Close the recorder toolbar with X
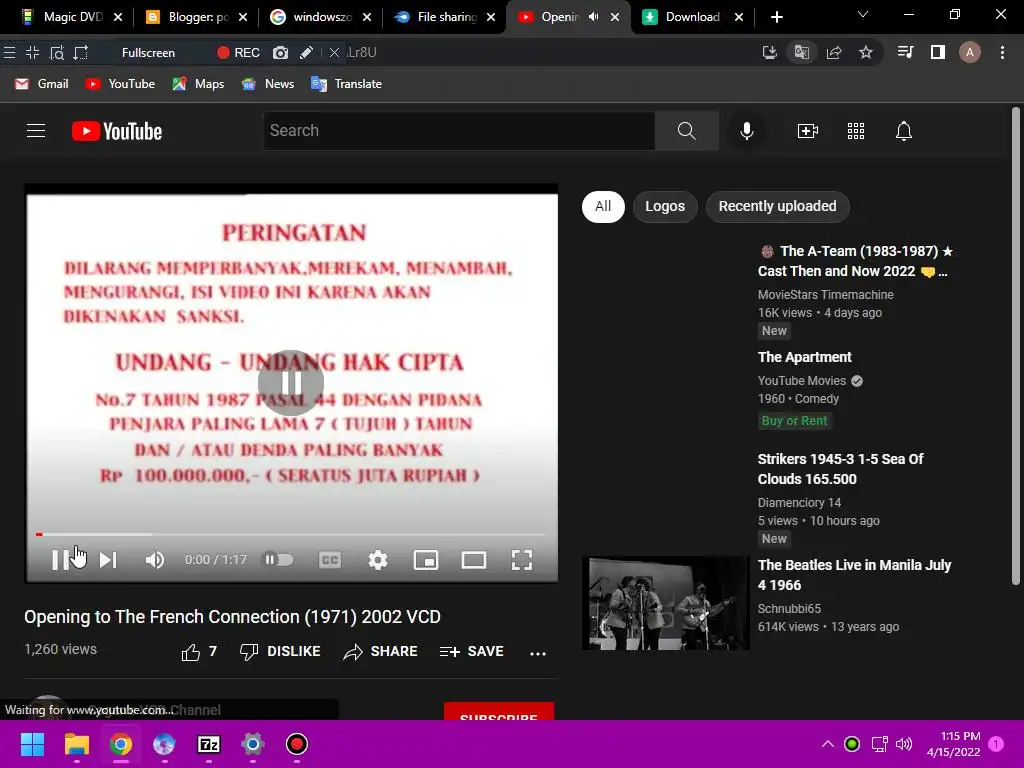Screen dimensions: 1024x768 [x=334, y=53]
